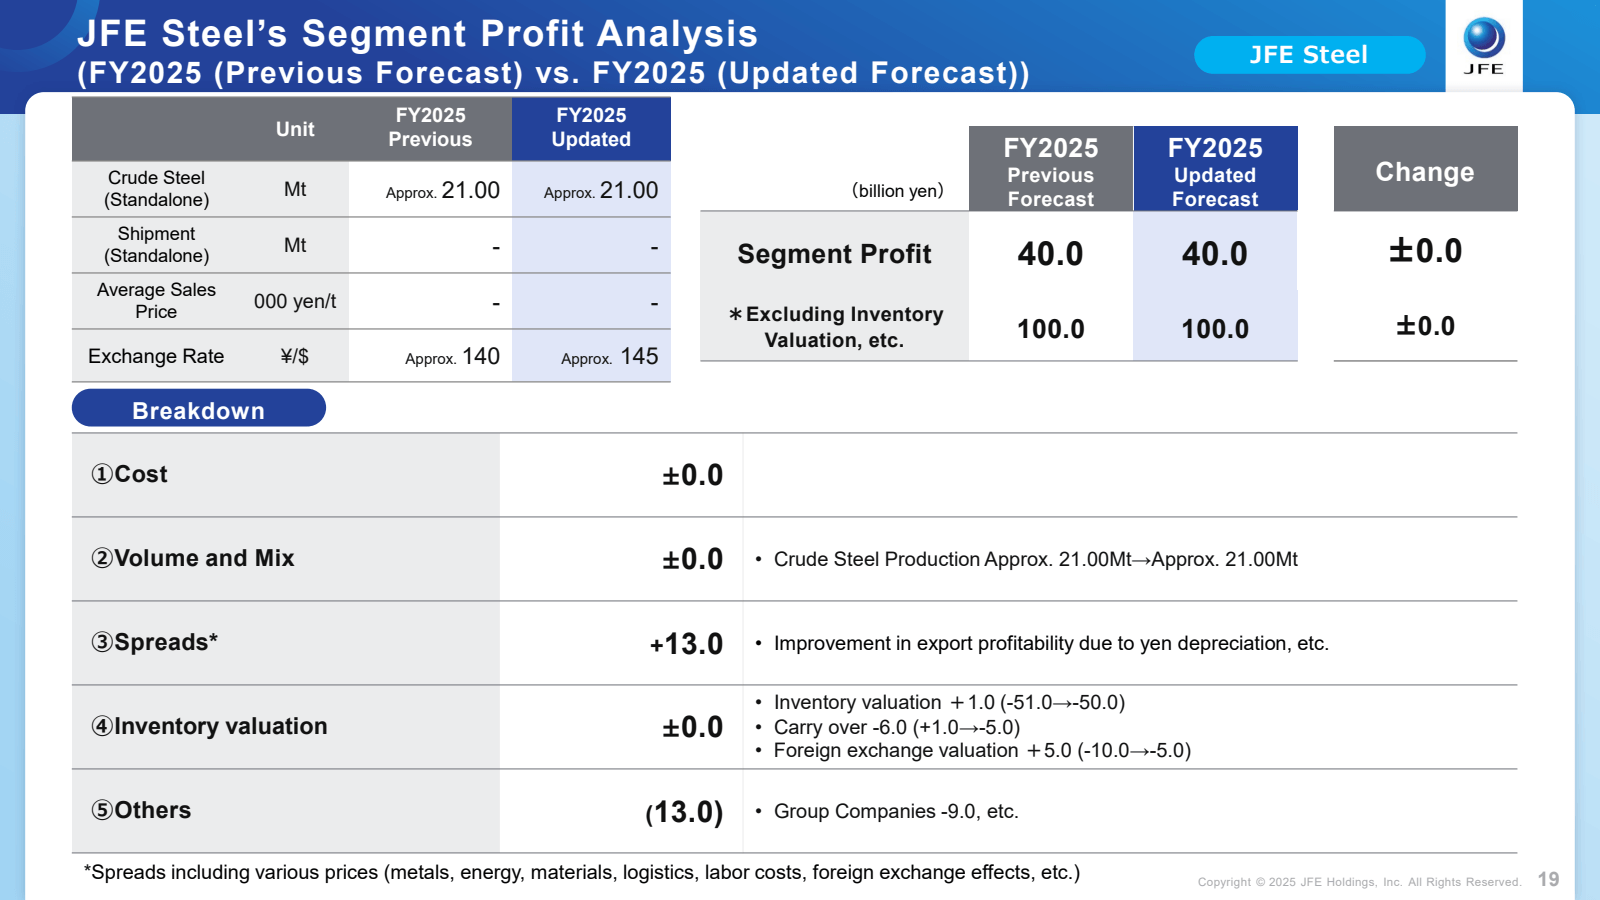Click the Spreads '+13.0' value
1600x900 pixels.
[686, 644]
